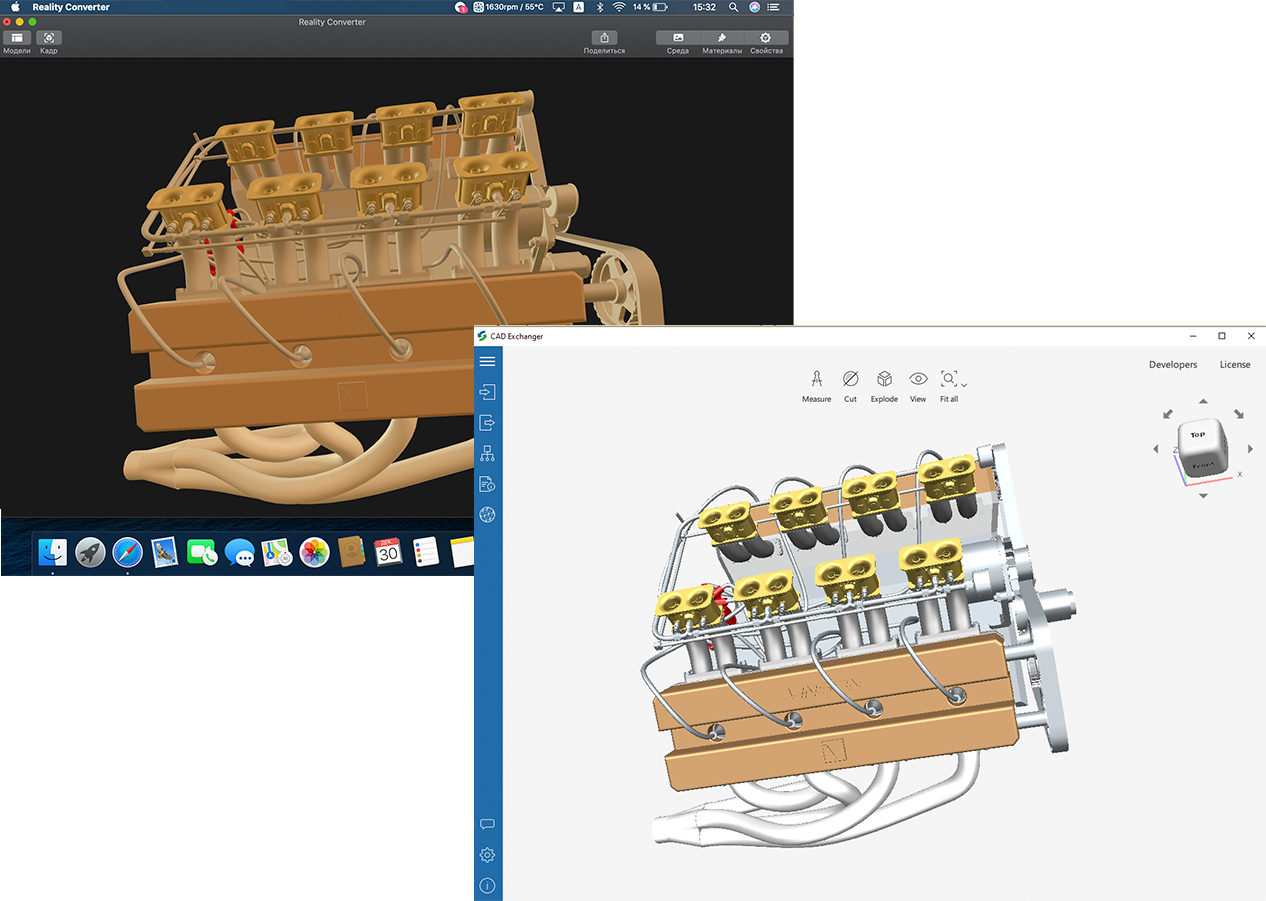Click the Fit all icon
The width and height of the screenshot is (1266, 901).
(x=947, y=380)
